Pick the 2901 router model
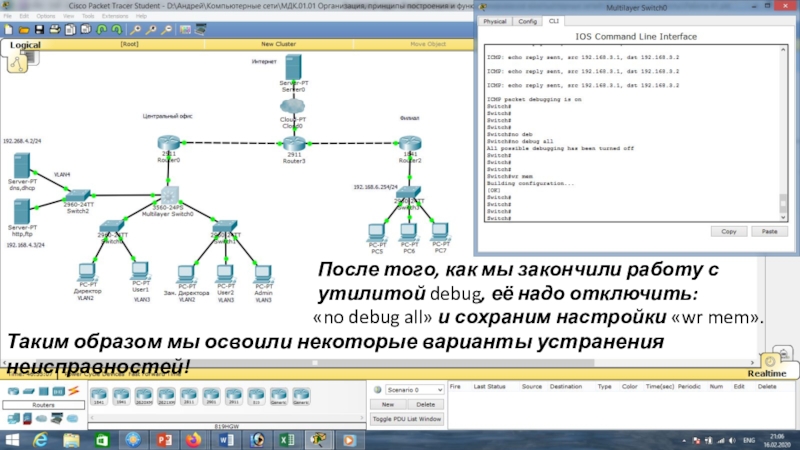The height and width of the screenshot is (450, 800). tap(211, 396)
